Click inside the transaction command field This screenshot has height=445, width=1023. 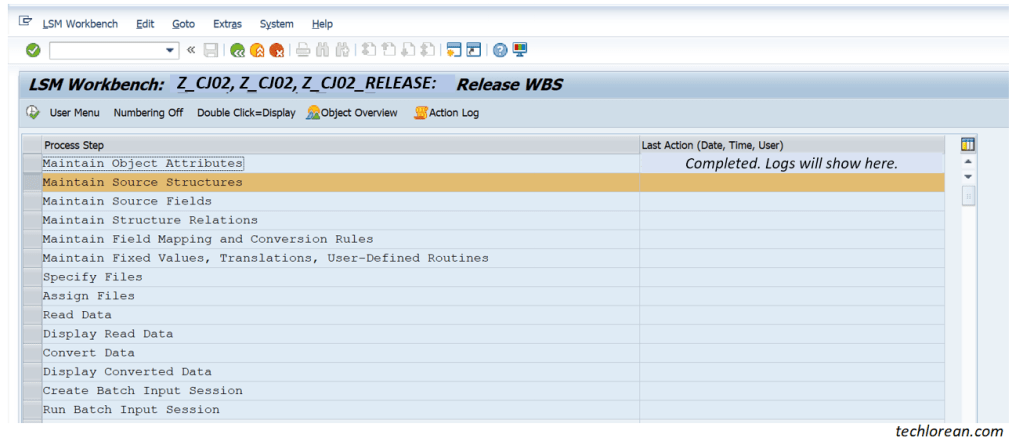[106, 50]
